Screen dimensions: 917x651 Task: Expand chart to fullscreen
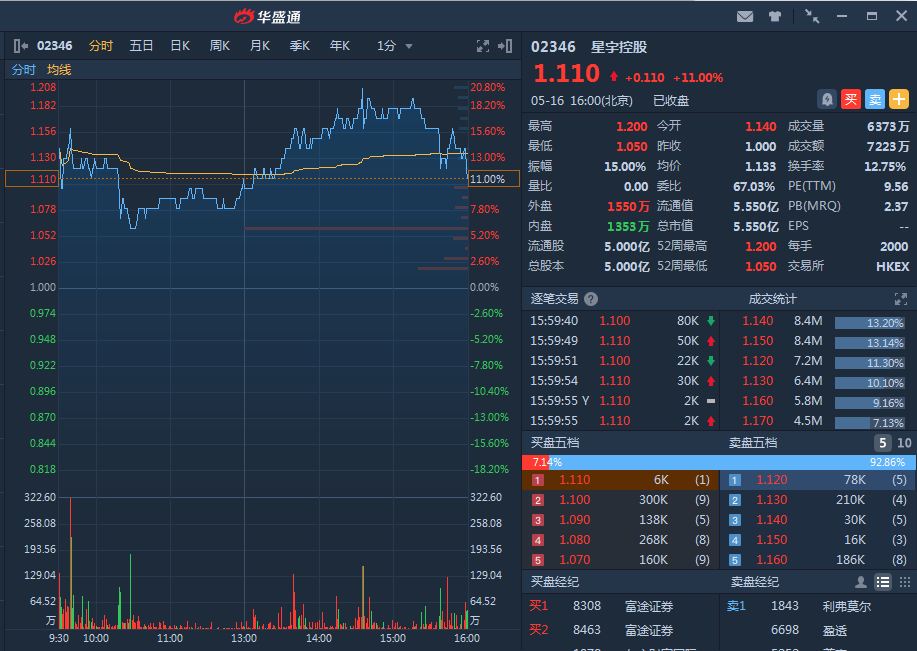pos(483,46)
